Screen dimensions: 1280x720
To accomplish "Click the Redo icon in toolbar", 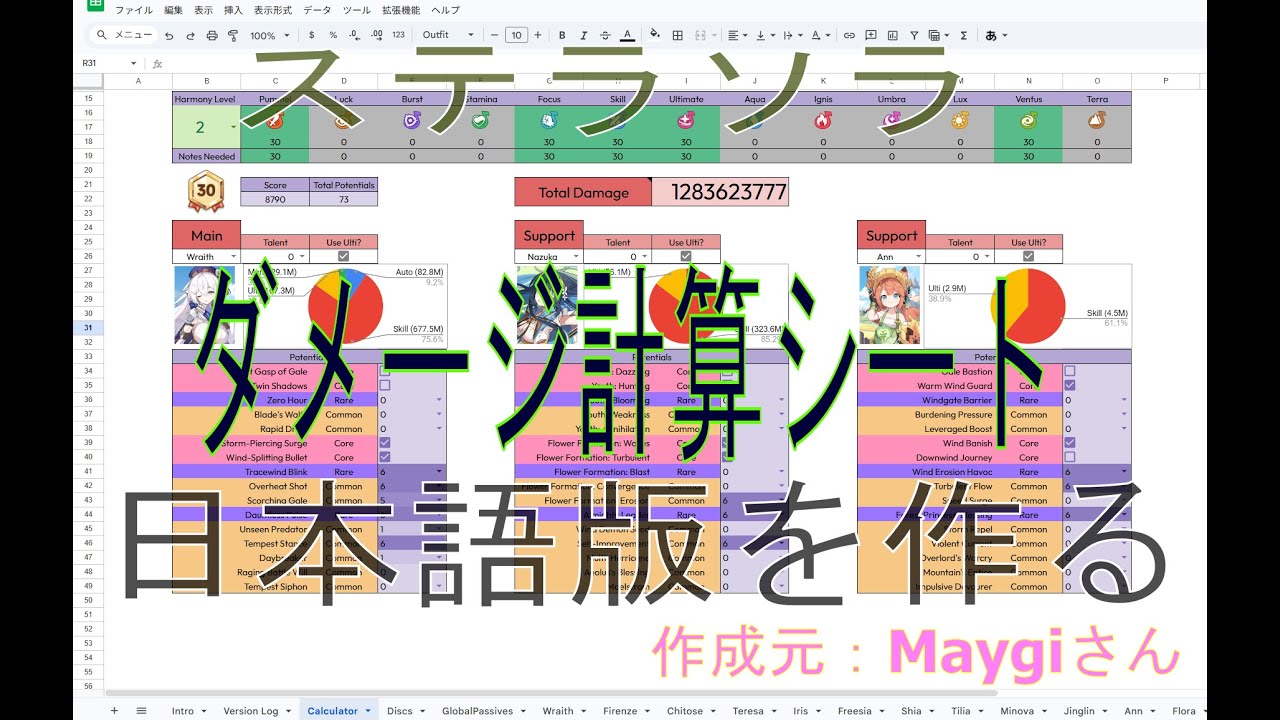I will (x=189, y=35).
